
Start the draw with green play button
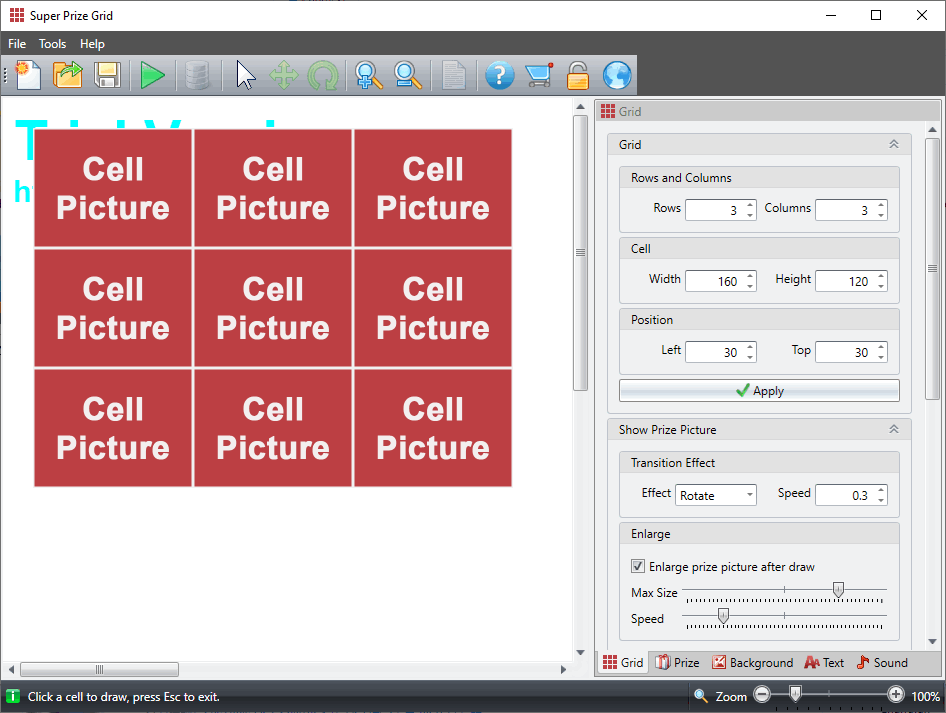point(152,75)
